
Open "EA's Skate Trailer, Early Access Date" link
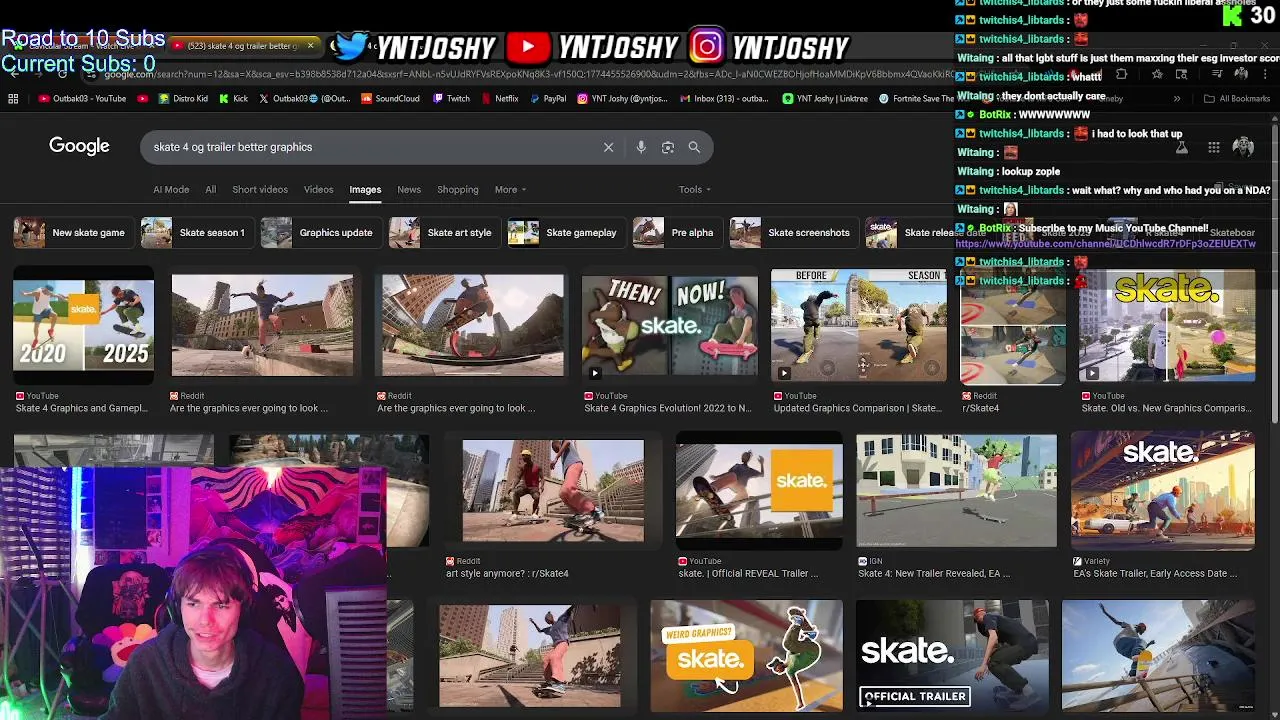(x=1155, y=573)
